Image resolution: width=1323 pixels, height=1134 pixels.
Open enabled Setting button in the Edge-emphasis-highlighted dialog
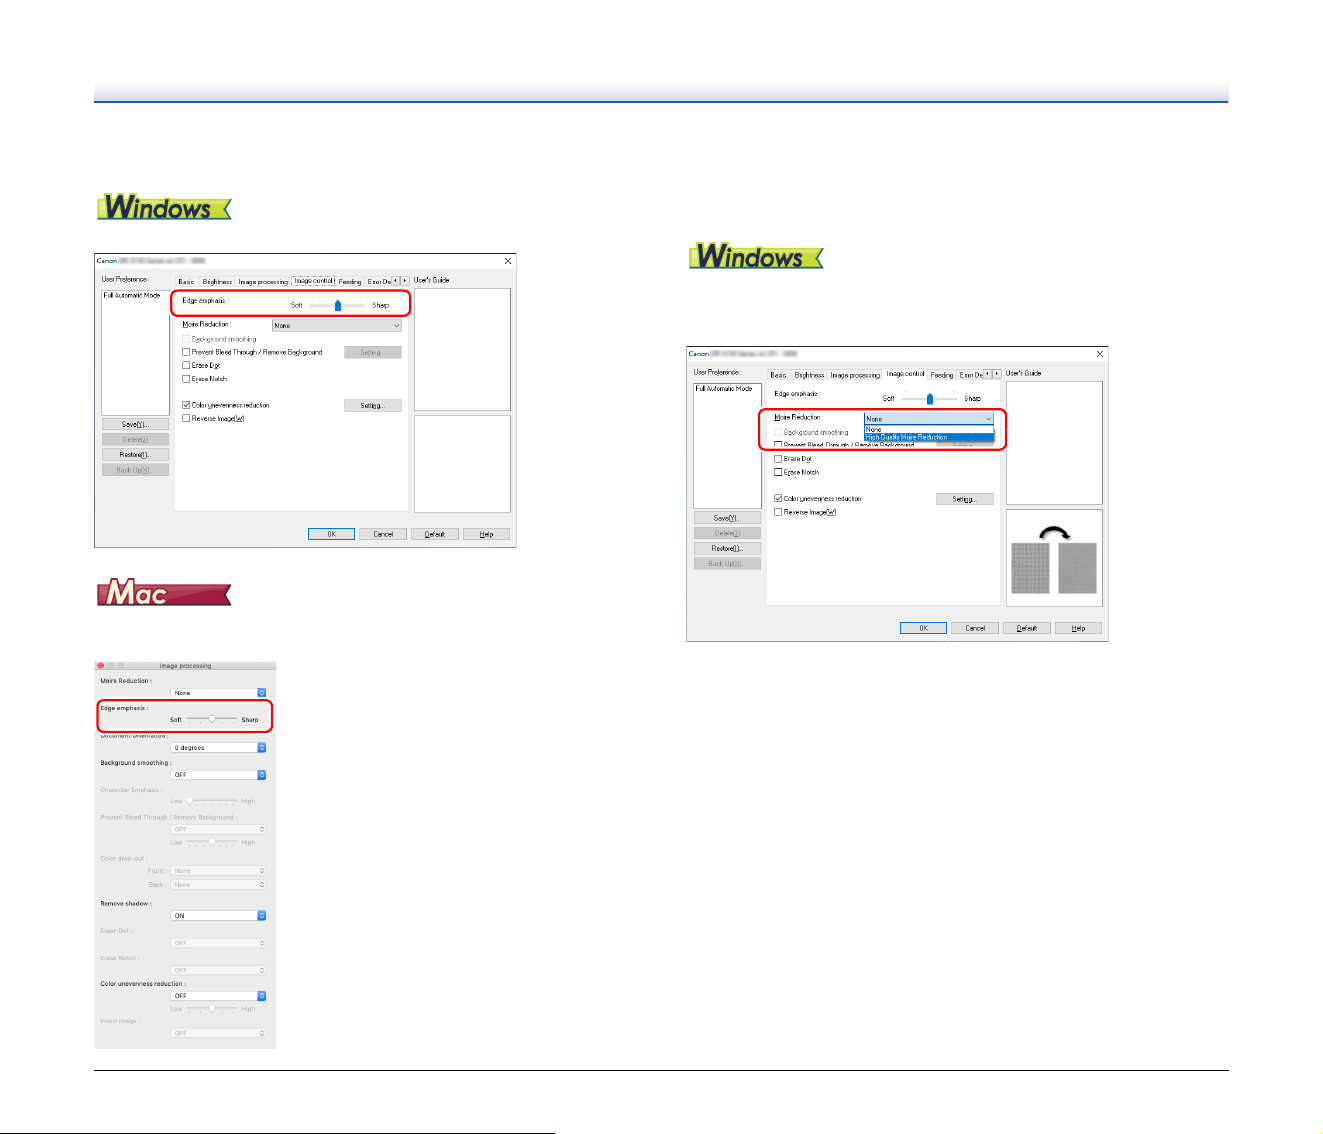point(373,406)
